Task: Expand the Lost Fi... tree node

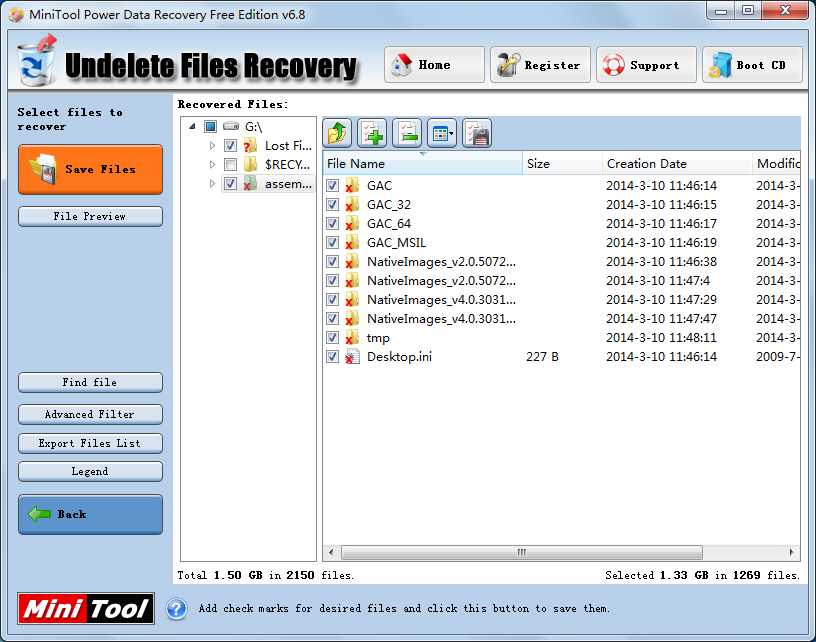Action: [x=212, y=146]
